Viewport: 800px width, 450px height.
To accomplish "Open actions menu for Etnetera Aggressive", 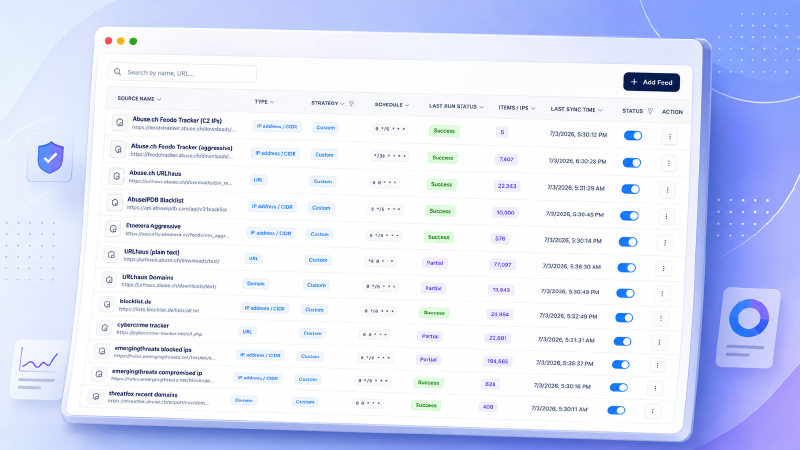I will [665, 242].
